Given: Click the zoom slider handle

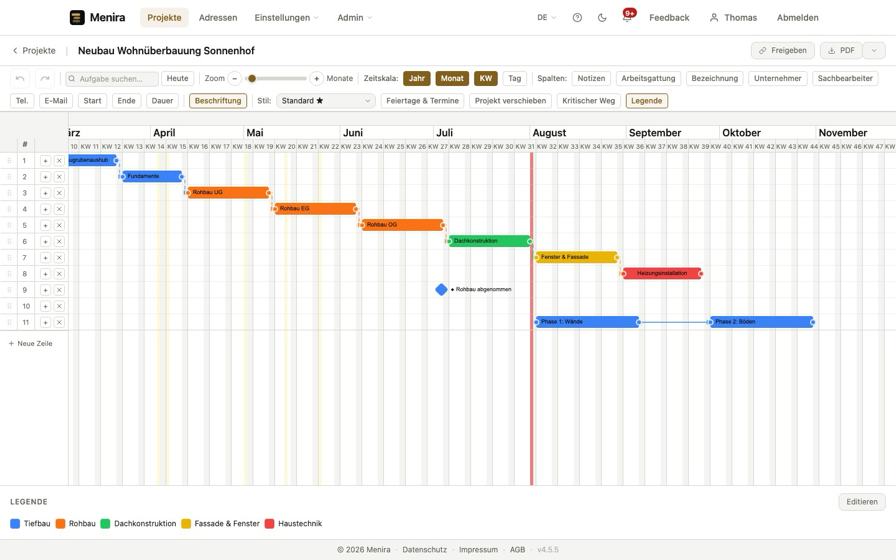Looking at the screenshot, I should [x=252, y=78].
